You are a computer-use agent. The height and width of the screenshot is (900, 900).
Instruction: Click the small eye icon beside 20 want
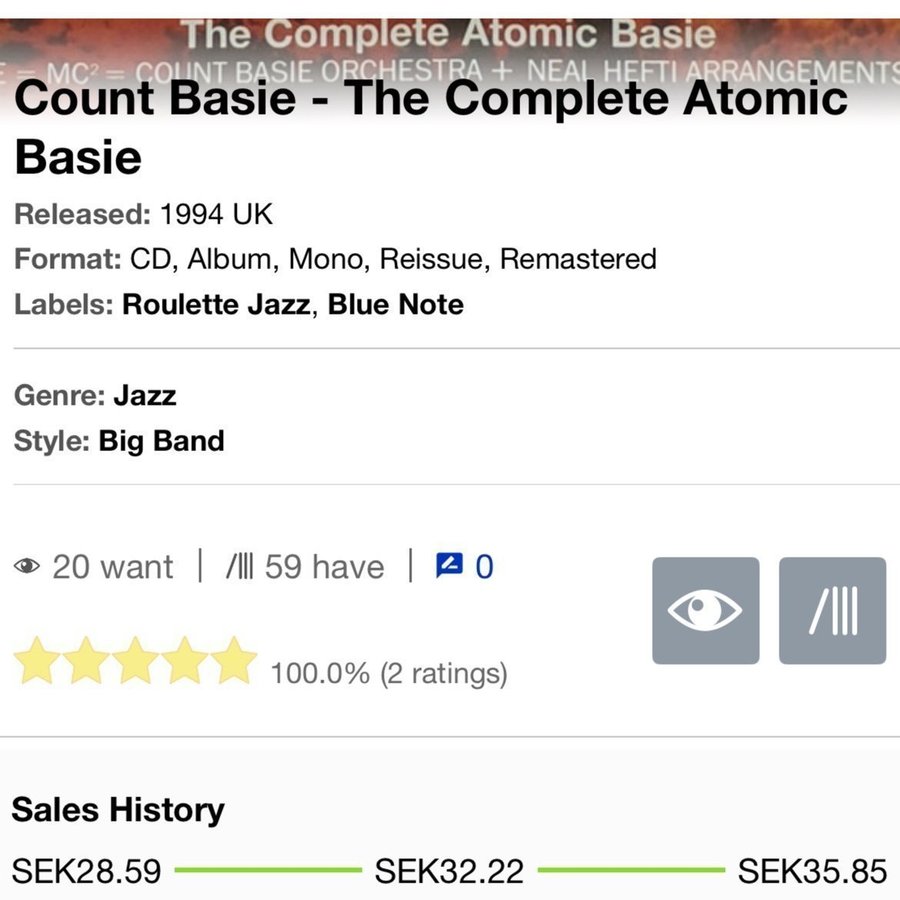tap(27, 567)
